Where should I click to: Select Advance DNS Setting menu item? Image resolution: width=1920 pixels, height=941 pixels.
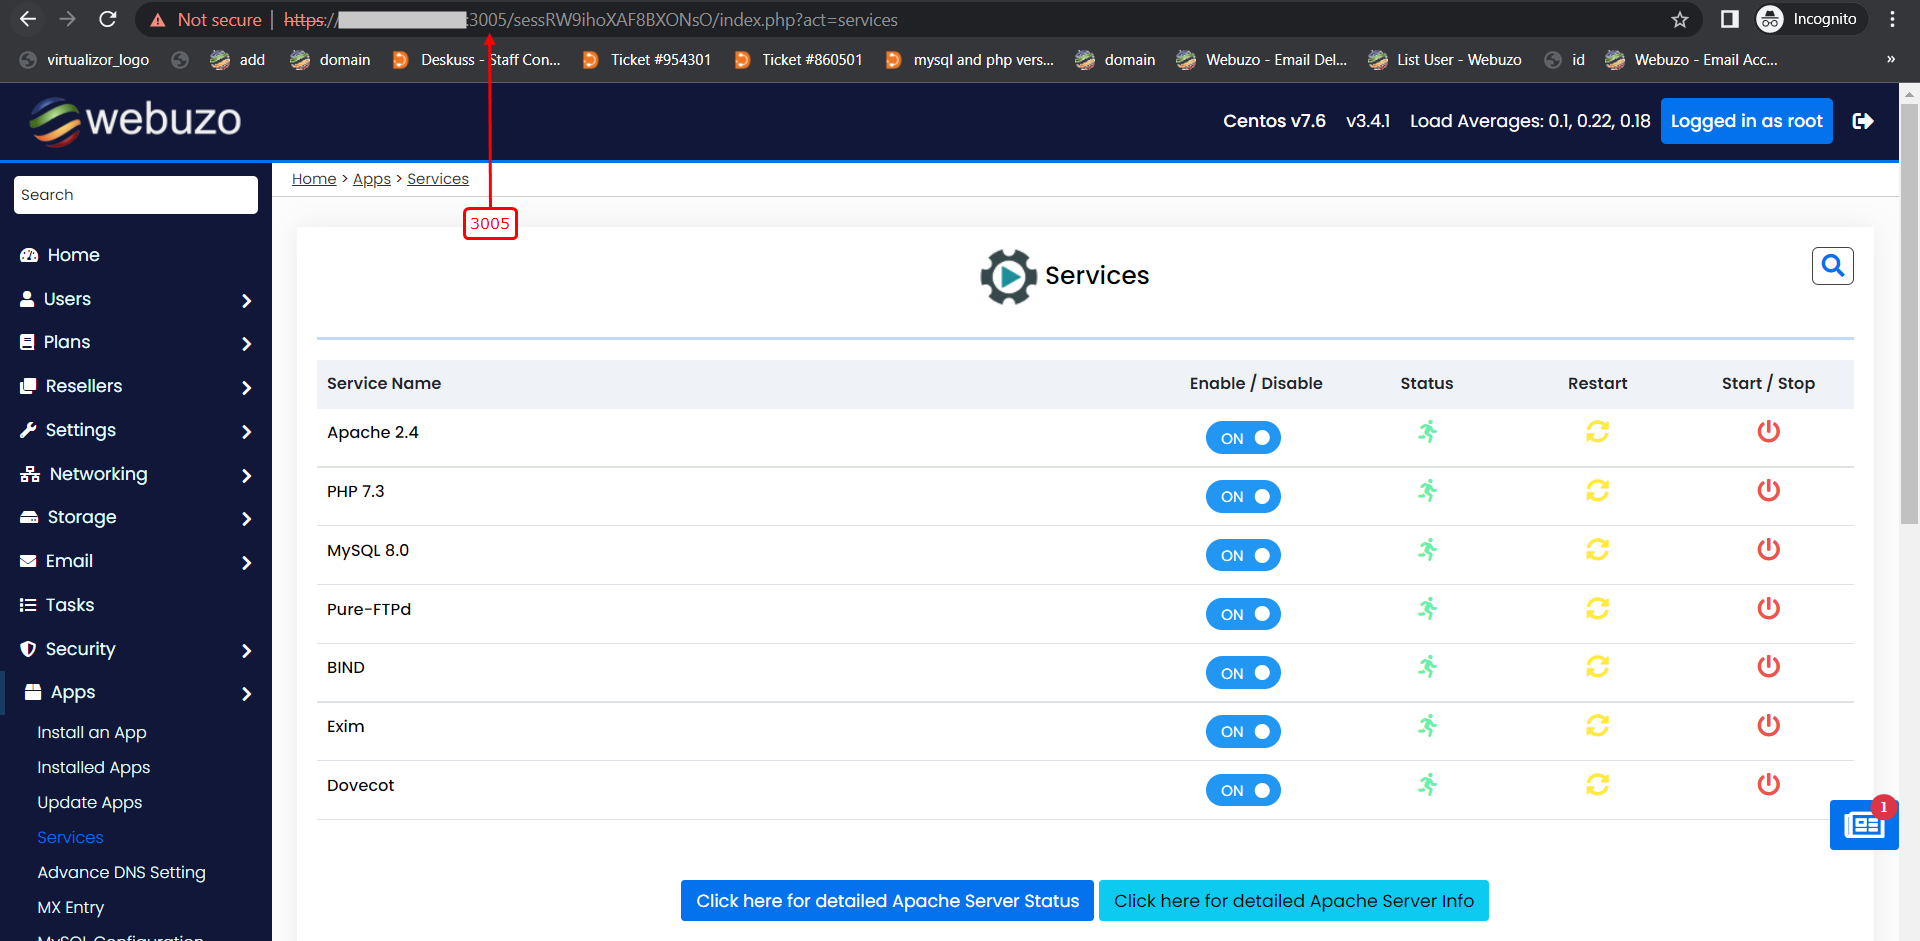point(121,872)
